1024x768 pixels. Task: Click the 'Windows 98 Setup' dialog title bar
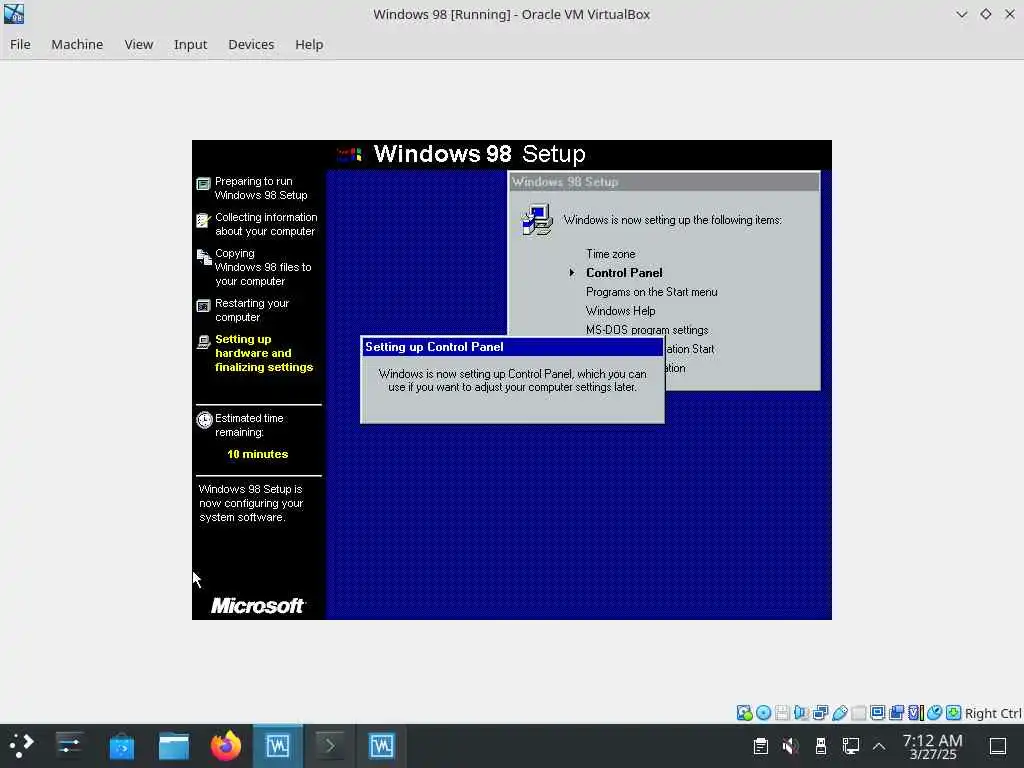pyautogui.click(x=664, y=182)
